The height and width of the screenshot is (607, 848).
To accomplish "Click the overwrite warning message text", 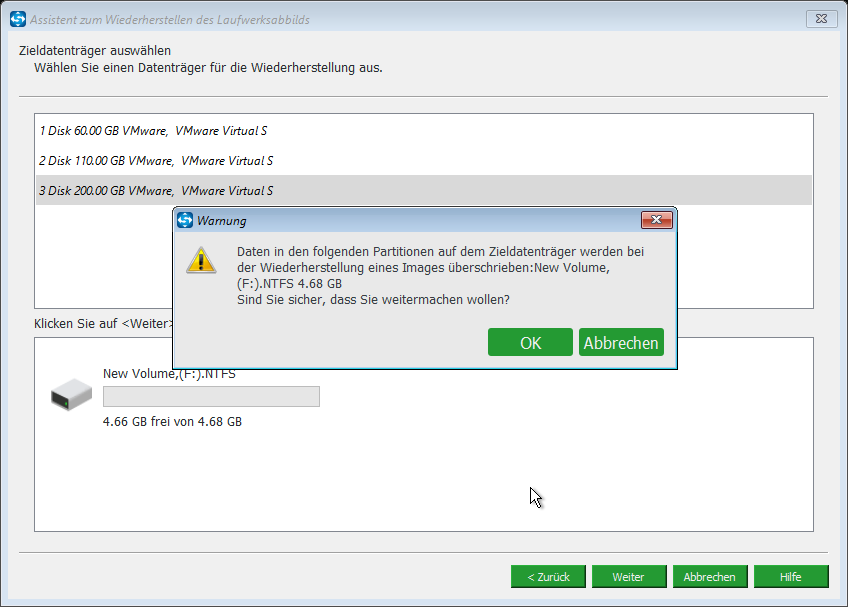I will 440,275.
